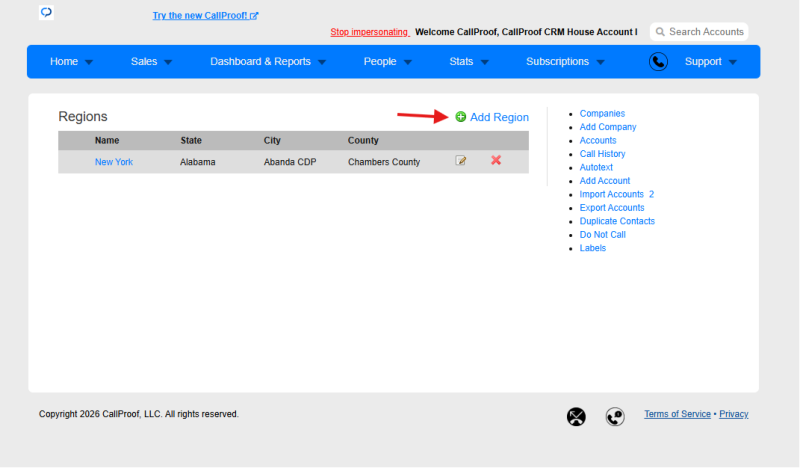The image size is (800, 468).
Task: Click the phone icon in navigation bar
Action: (x=658, y=62)
